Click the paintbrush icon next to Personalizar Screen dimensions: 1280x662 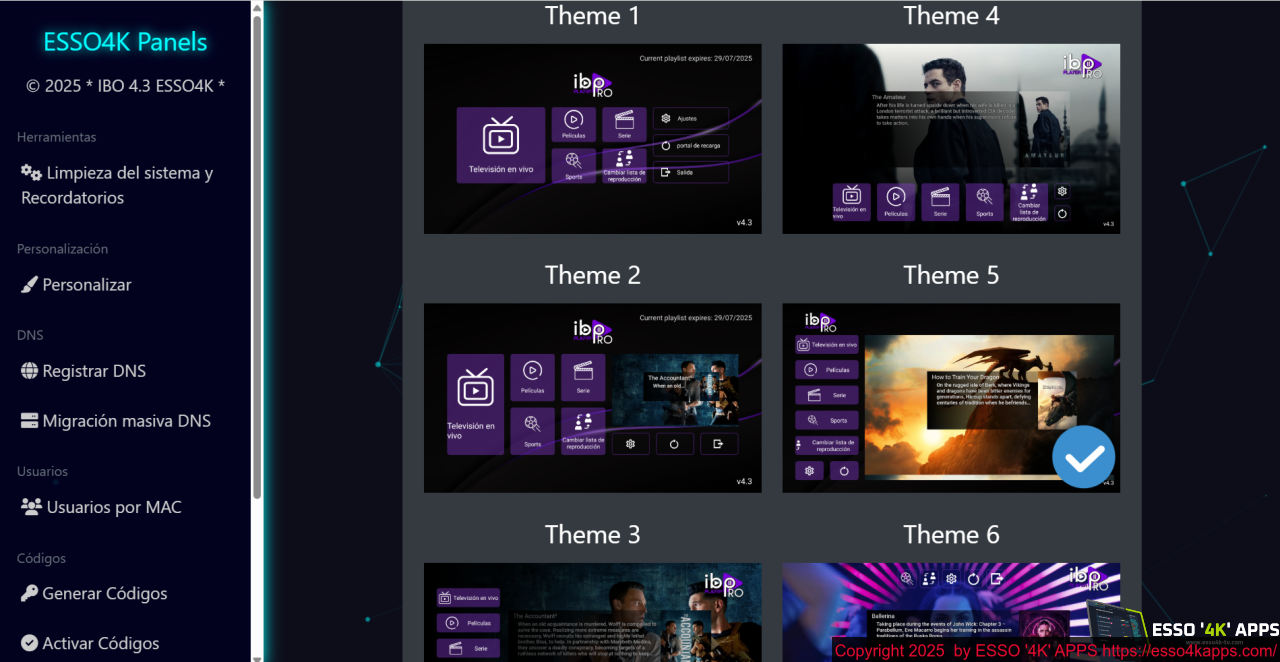click(x=29, y=285)
